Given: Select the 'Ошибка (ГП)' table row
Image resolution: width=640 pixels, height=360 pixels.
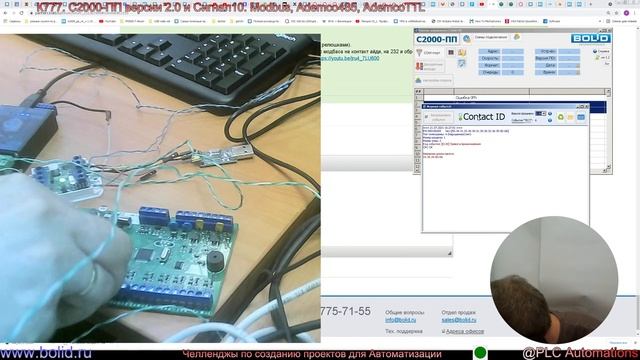Looking at the screenshot, I should 514,98.
